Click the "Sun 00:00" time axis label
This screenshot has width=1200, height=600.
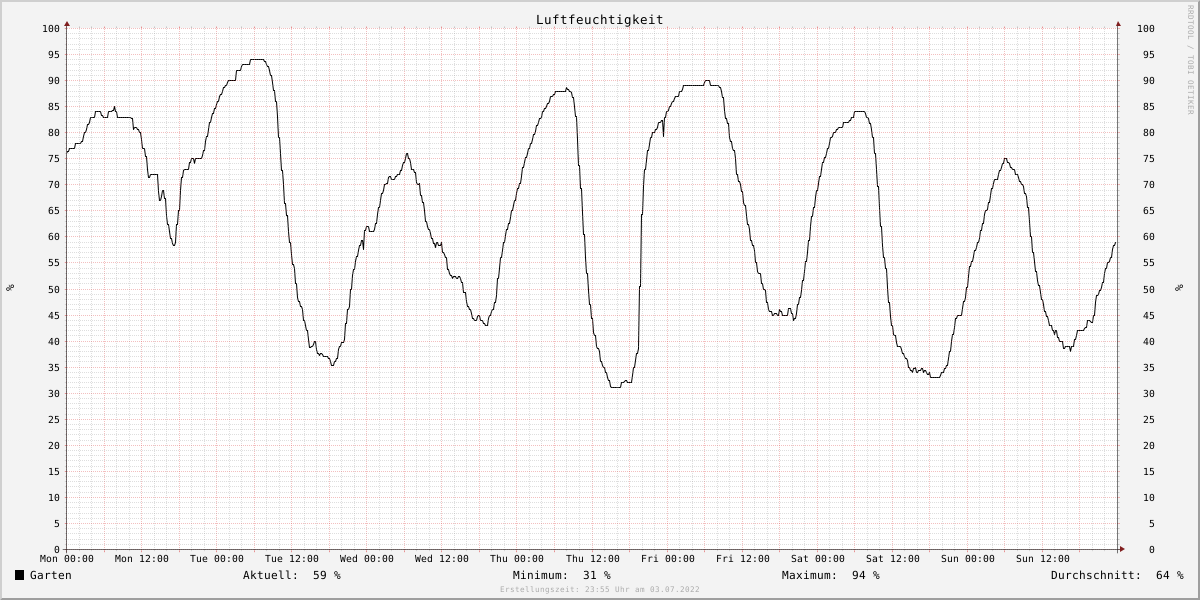[x=968, y=559]
